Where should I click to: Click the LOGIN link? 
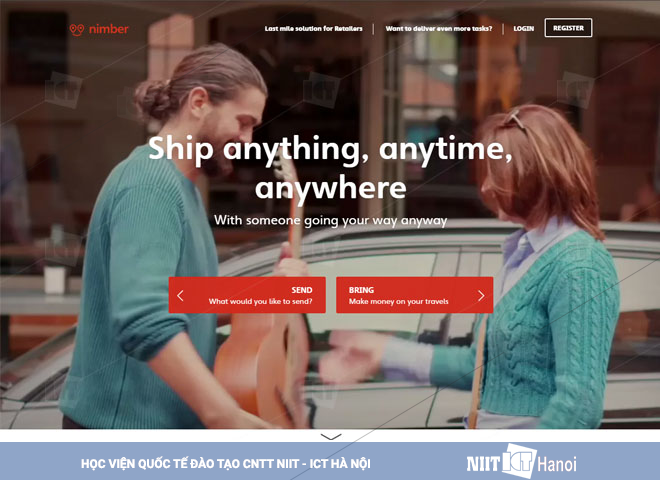pyautogui.click(x=524, y=29)
